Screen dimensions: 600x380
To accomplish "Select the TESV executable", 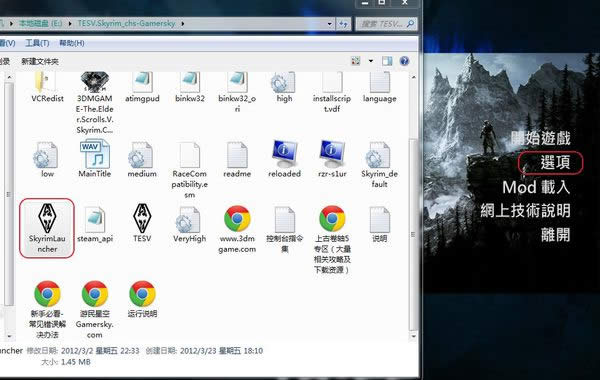I will pos(142,223).
